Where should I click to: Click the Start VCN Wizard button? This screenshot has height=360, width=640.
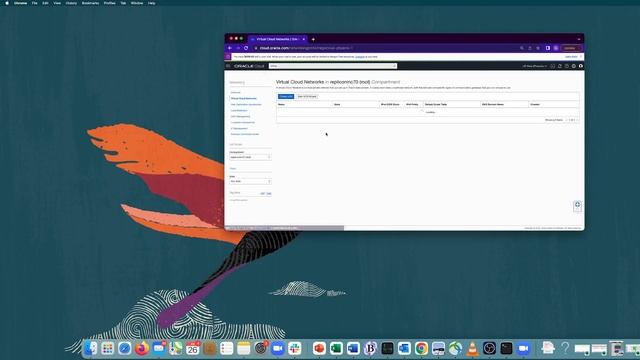click(x=307, y=96)
